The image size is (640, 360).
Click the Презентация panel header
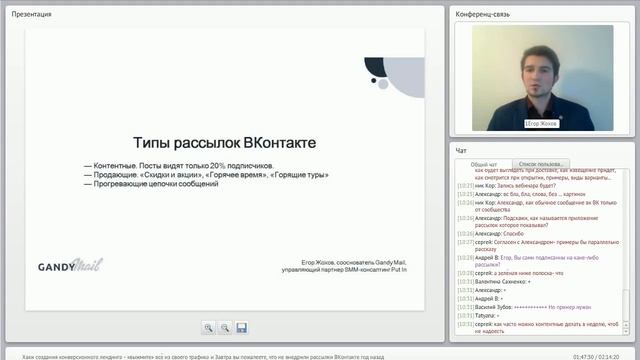click(x=31, y=14)
